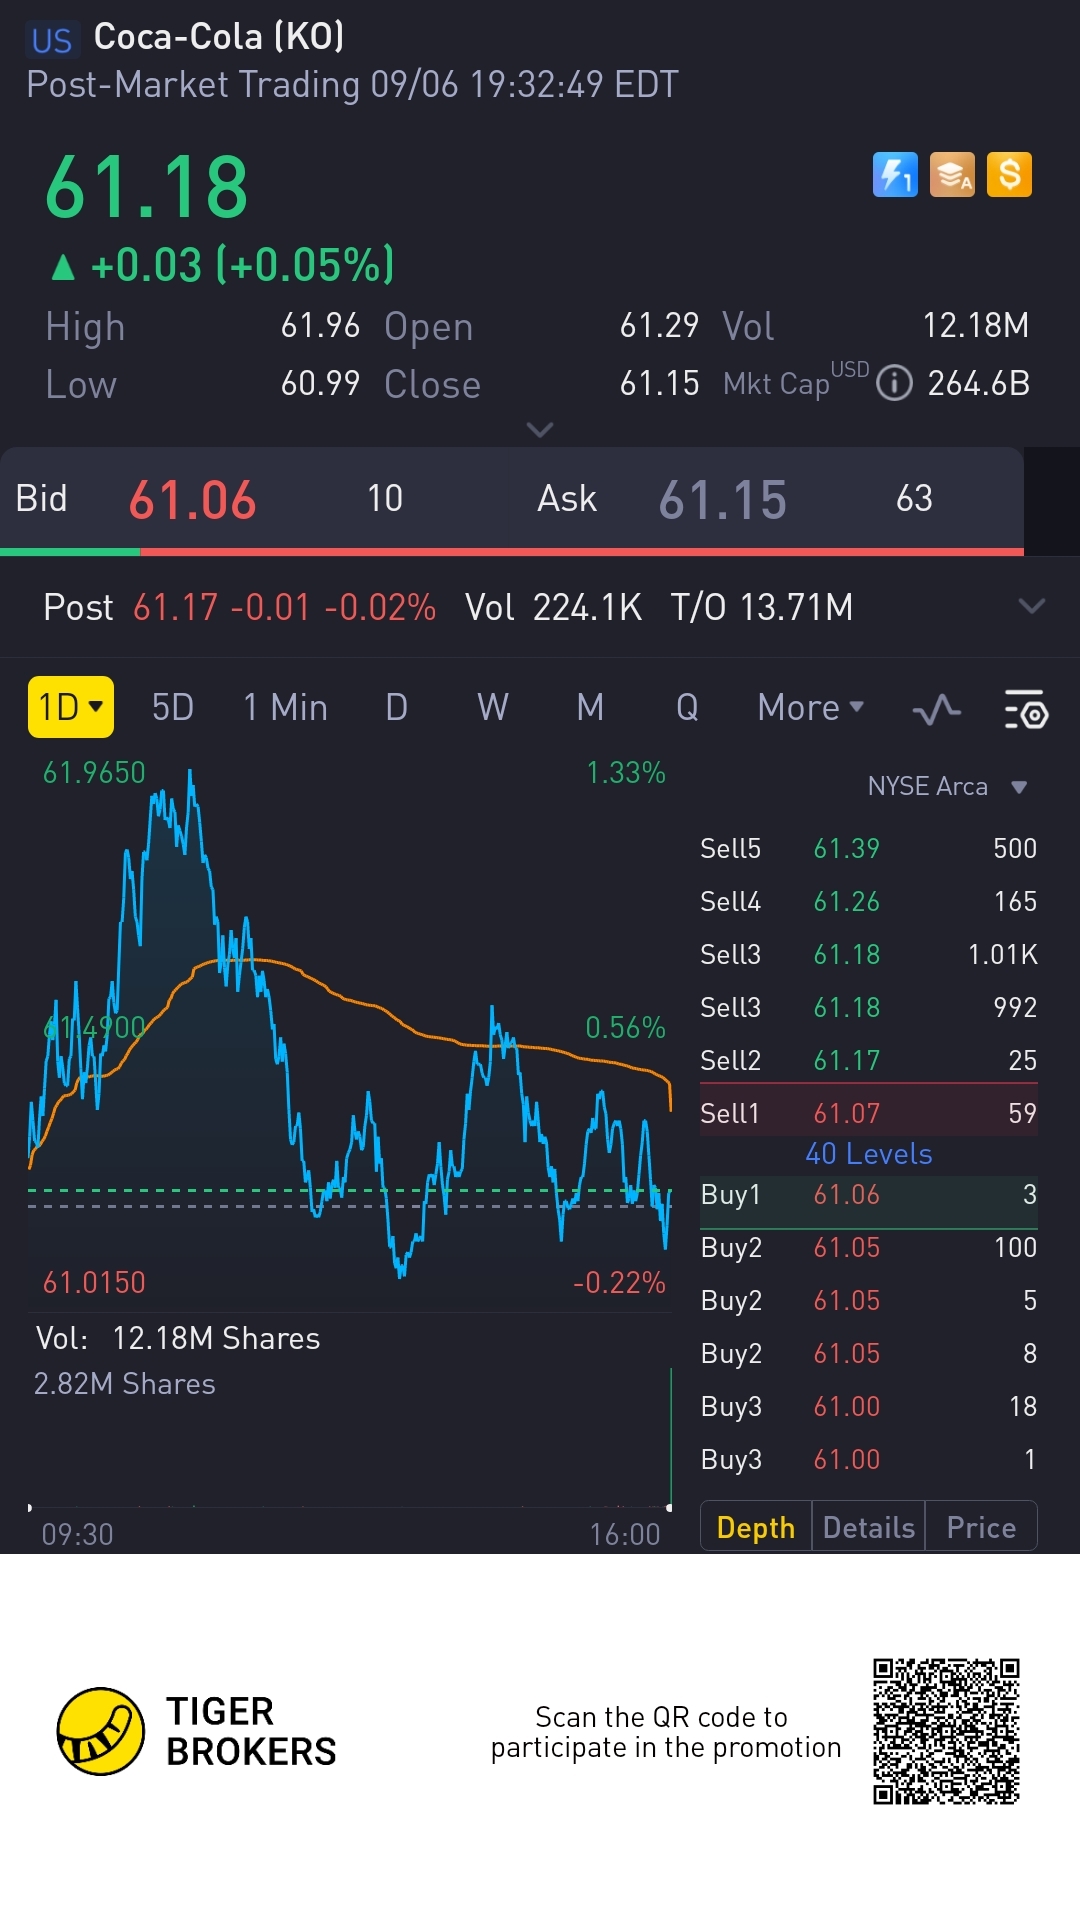1080x1910 pixels.
Task: Tap the 61.9650 chart high label
Action: point(94,772)
